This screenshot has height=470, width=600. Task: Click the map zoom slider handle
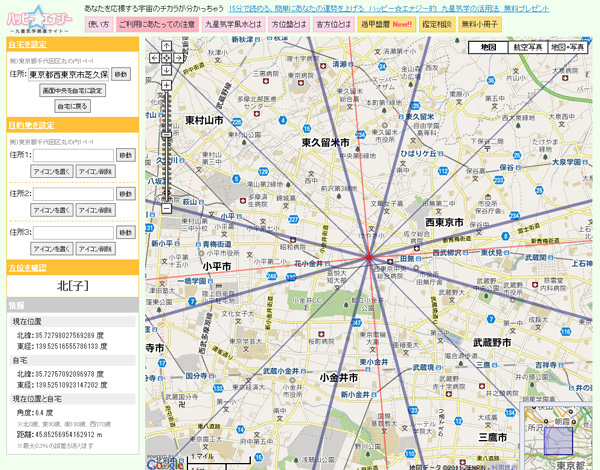point(166,135)
